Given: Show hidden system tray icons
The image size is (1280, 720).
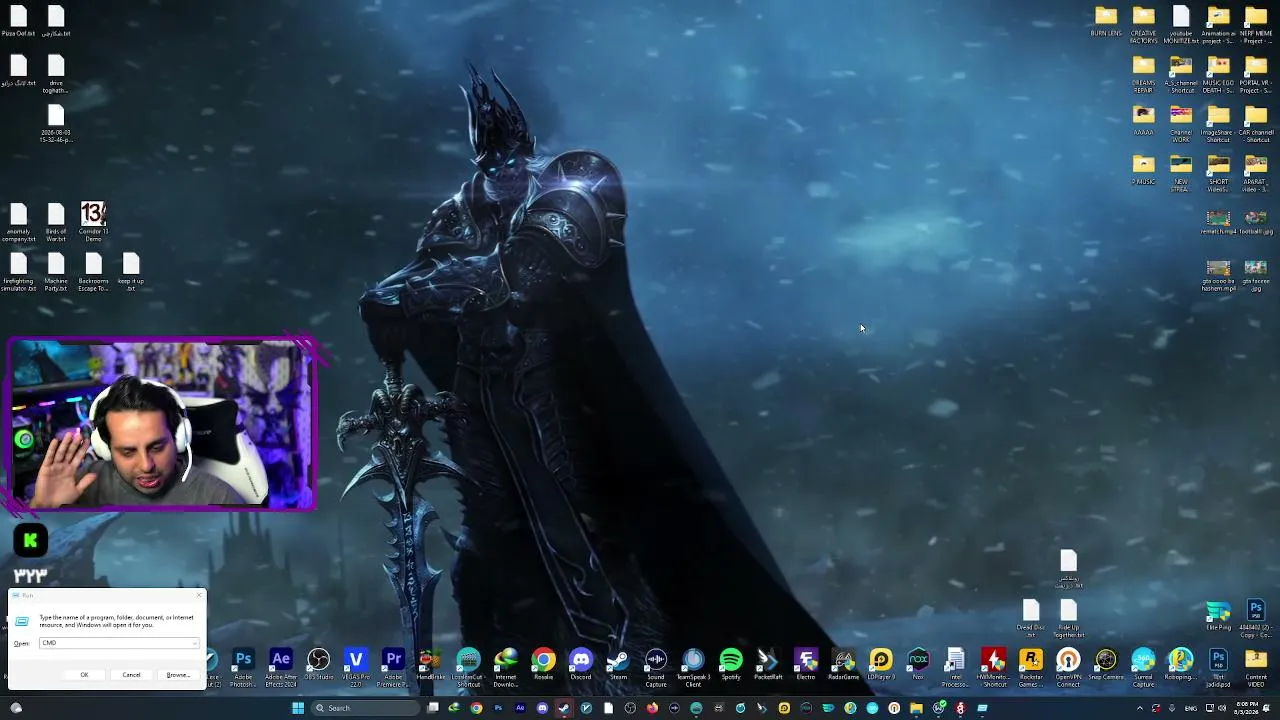Looking at the screenshot, I should point(1140,708).
